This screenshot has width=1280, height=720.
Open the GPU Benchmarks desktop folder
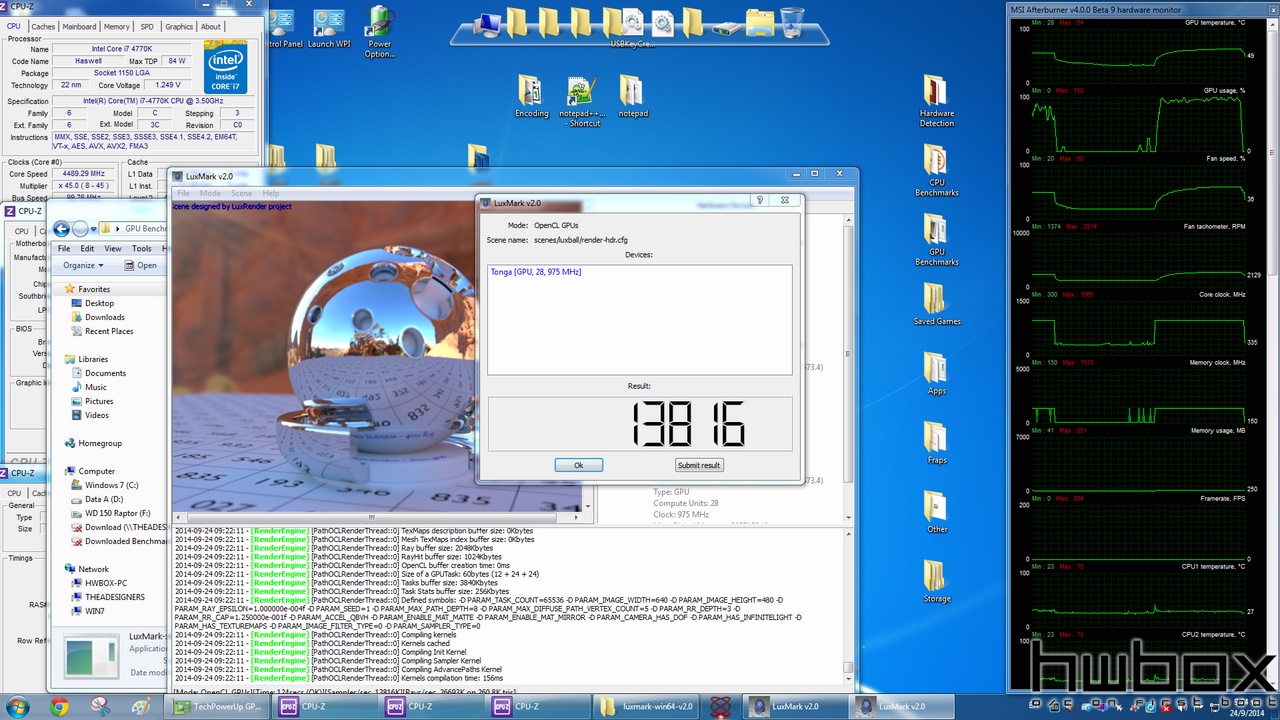point(936,240)
